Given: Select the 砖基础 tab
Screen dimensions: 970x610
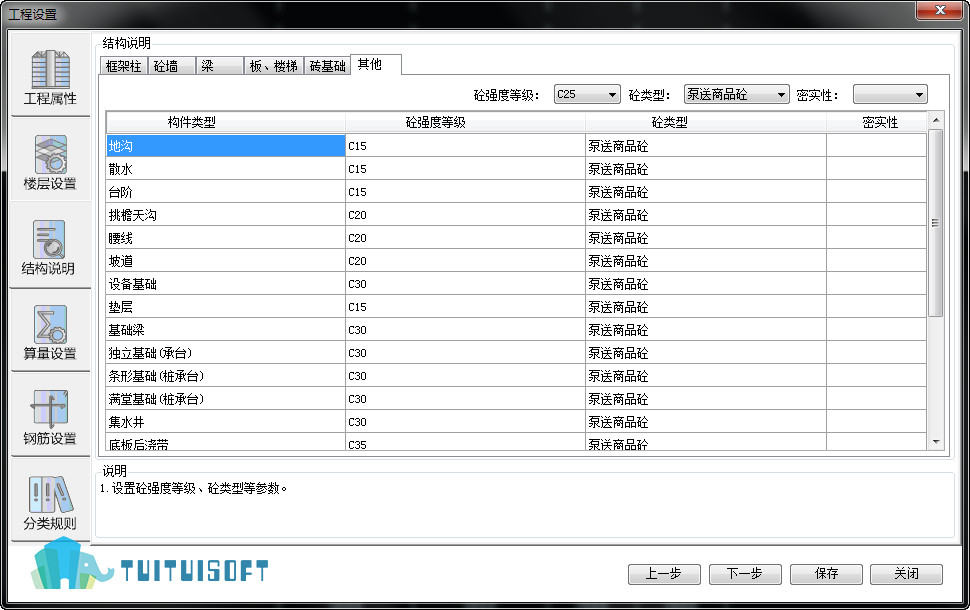Looking at the screenshot, I should pyautogui.click(x=327, y=66).
